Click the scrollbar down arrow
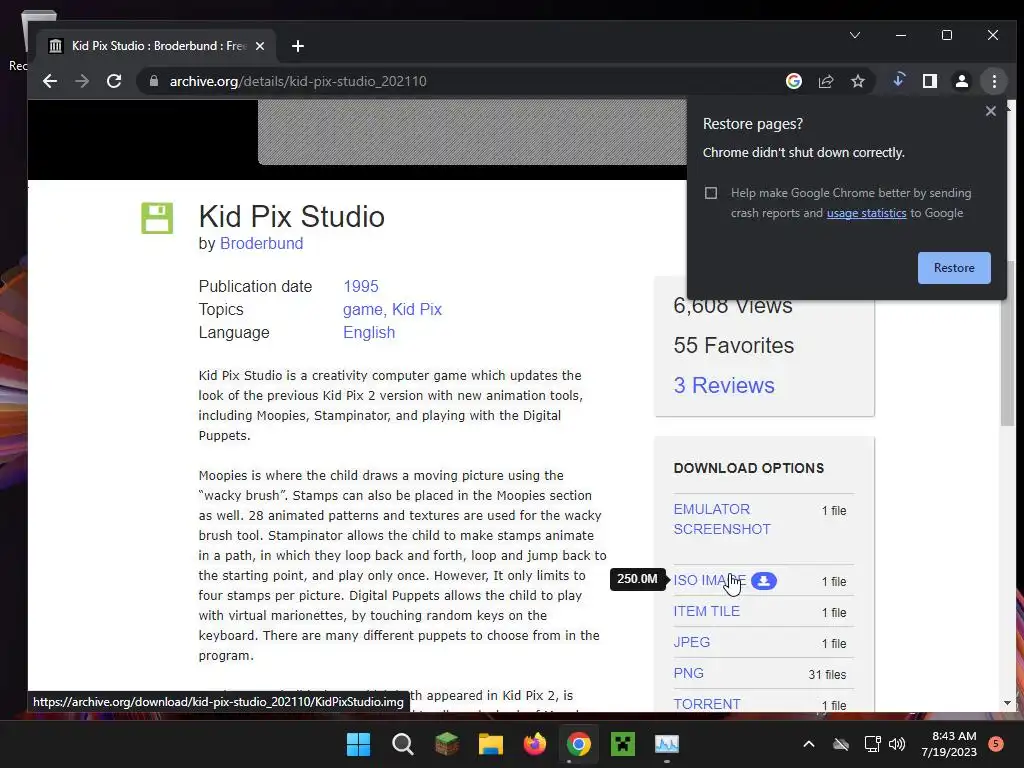This screenshot has width=1024, height=768. pos(1007,703)
